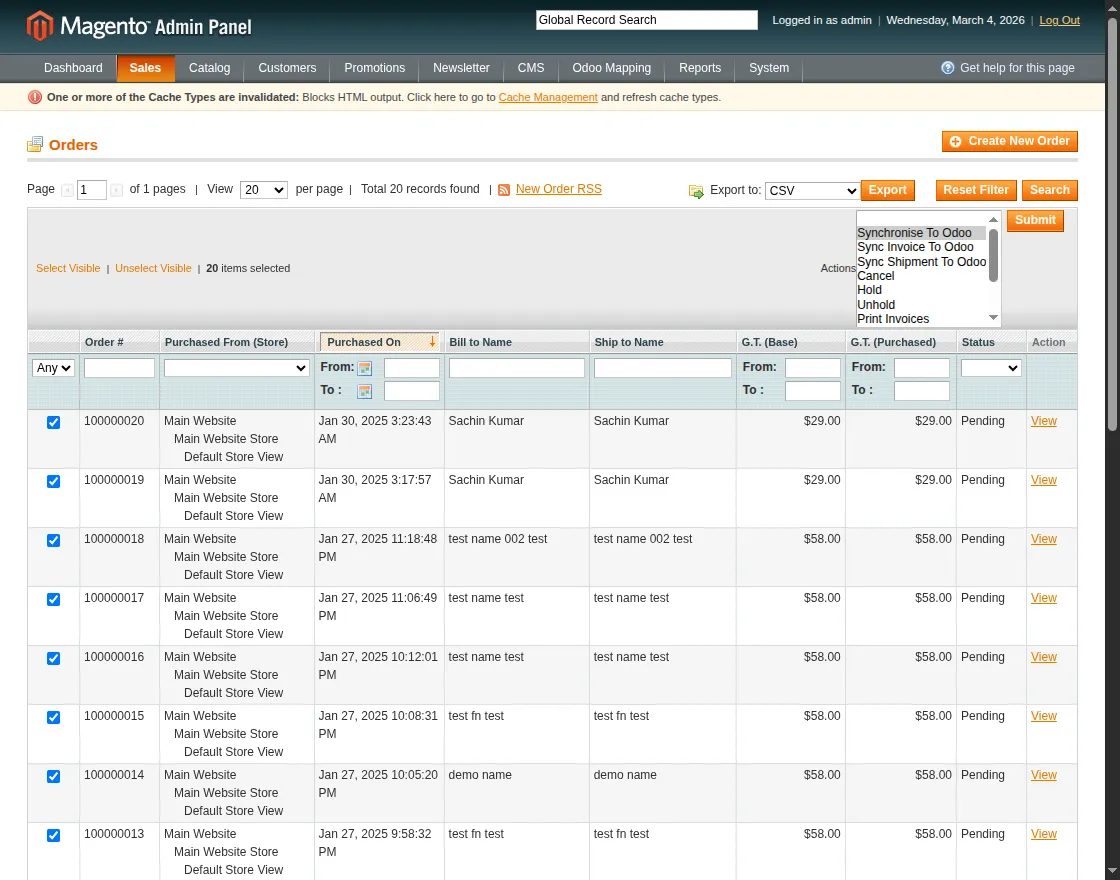This screenshot has width=1120, height=880.
Task: Click the help question mark icon
Action: pyautogui.click(x=947, y=68)
